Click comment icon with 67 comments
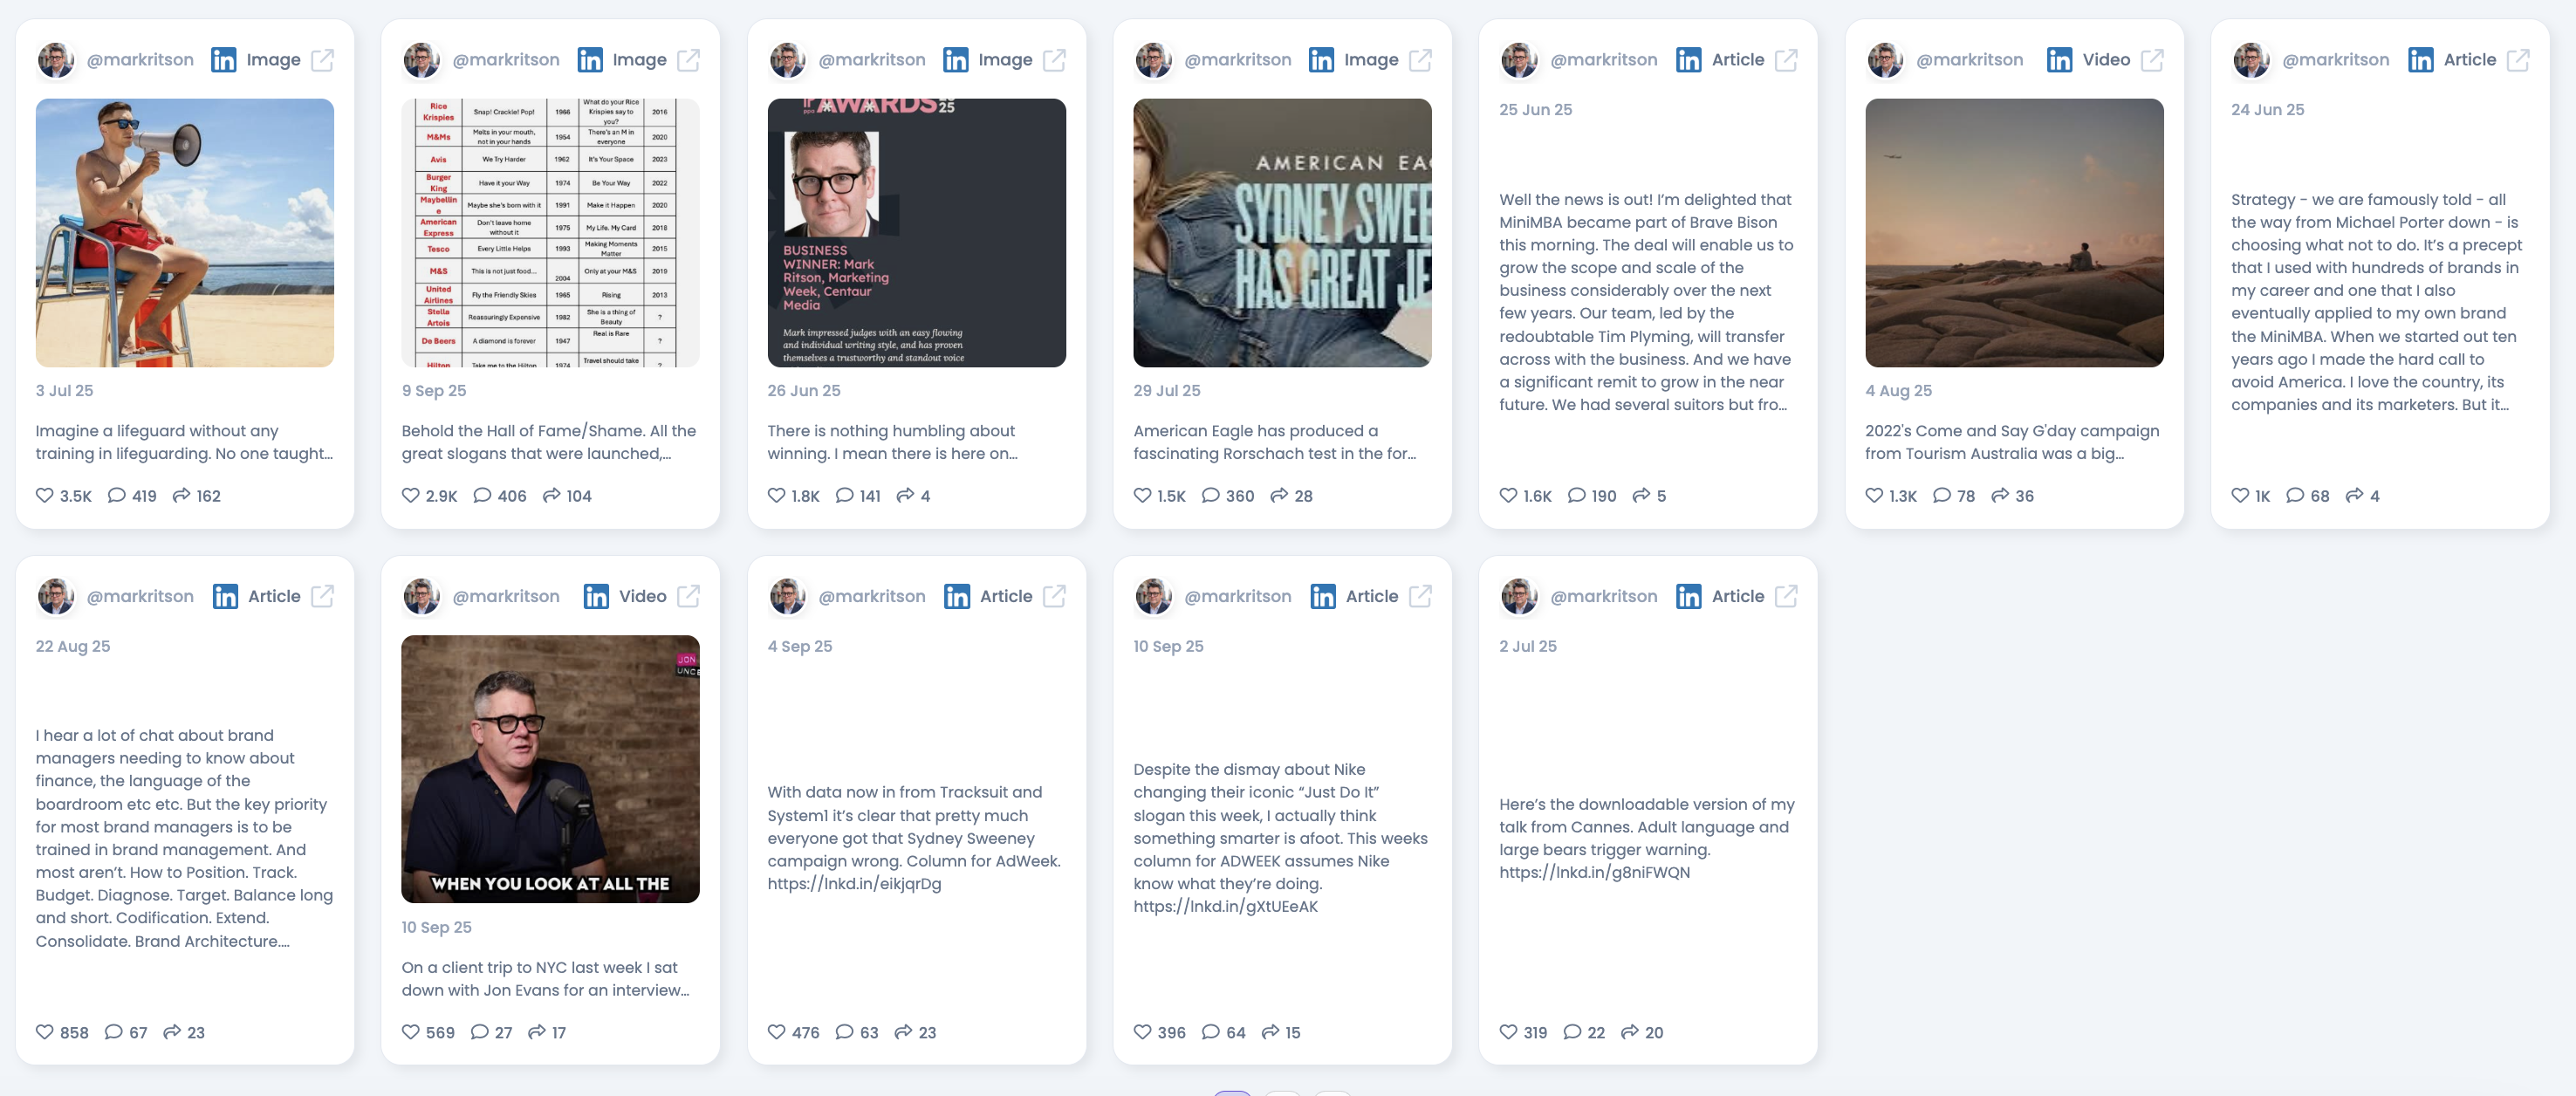Image resolution: width=2576 pixels, height=1096 pixels. [114, 1031]
